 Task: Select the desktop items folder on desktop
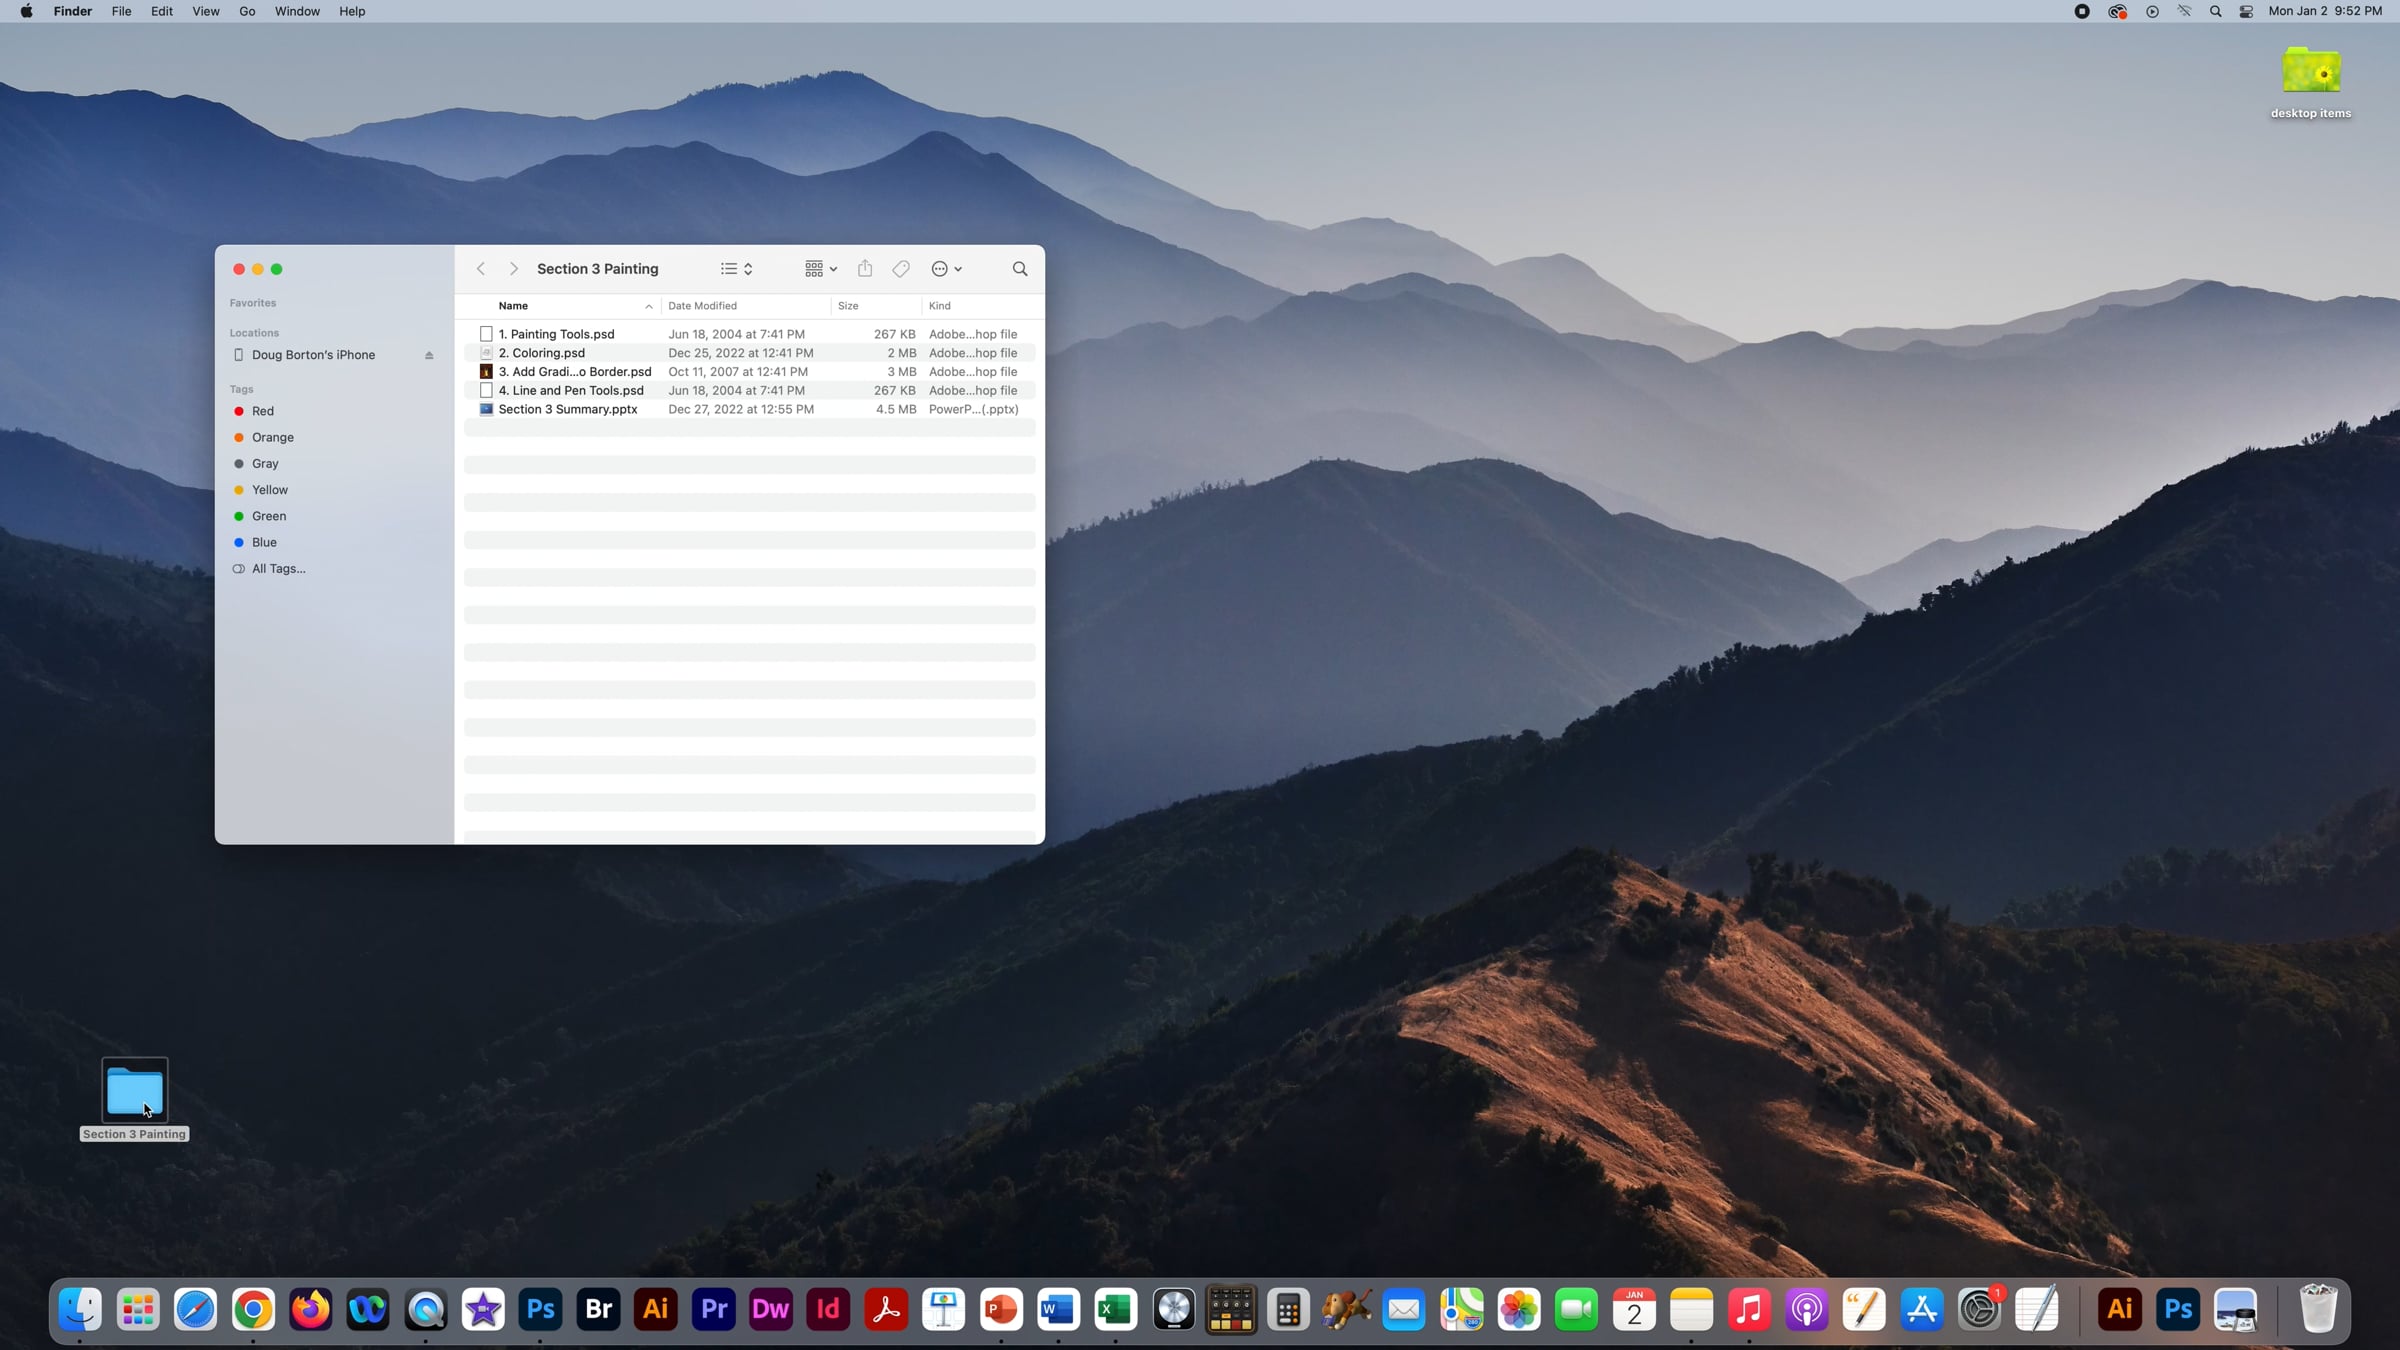[x=2311, y=83]
